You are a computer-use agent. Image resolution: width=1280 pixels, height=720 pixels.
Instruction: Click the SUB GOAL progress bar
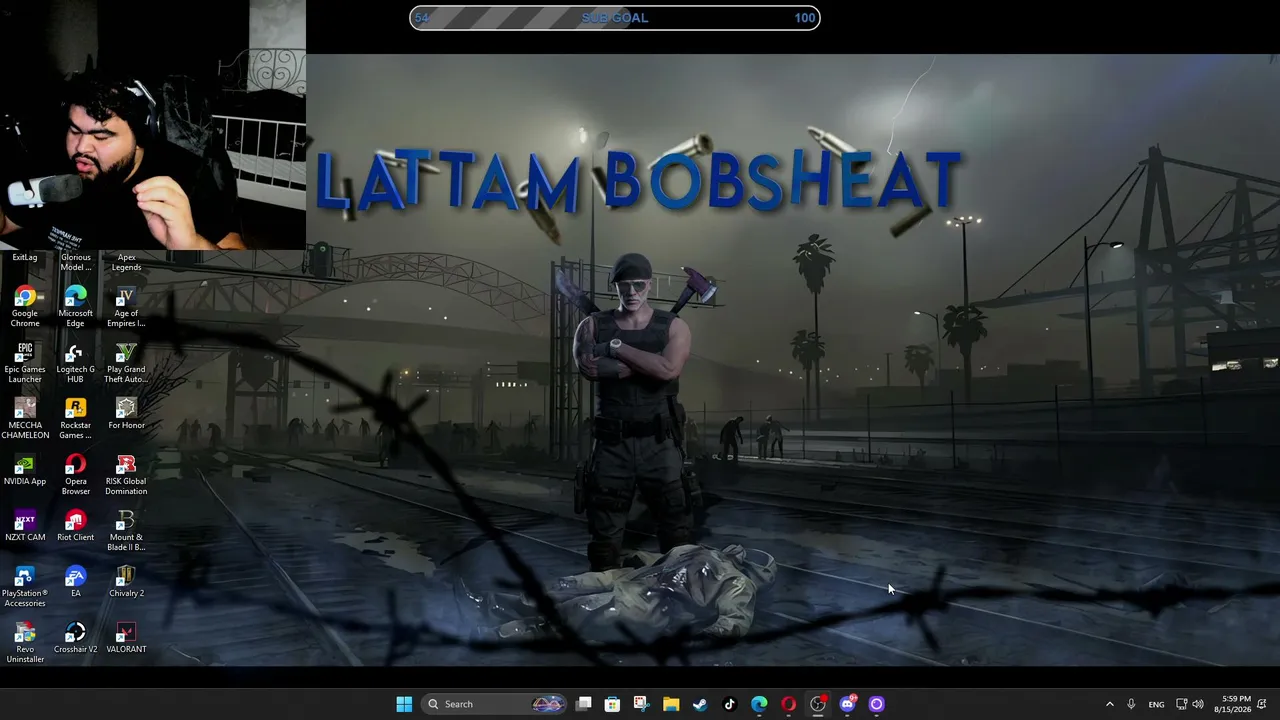615,18
